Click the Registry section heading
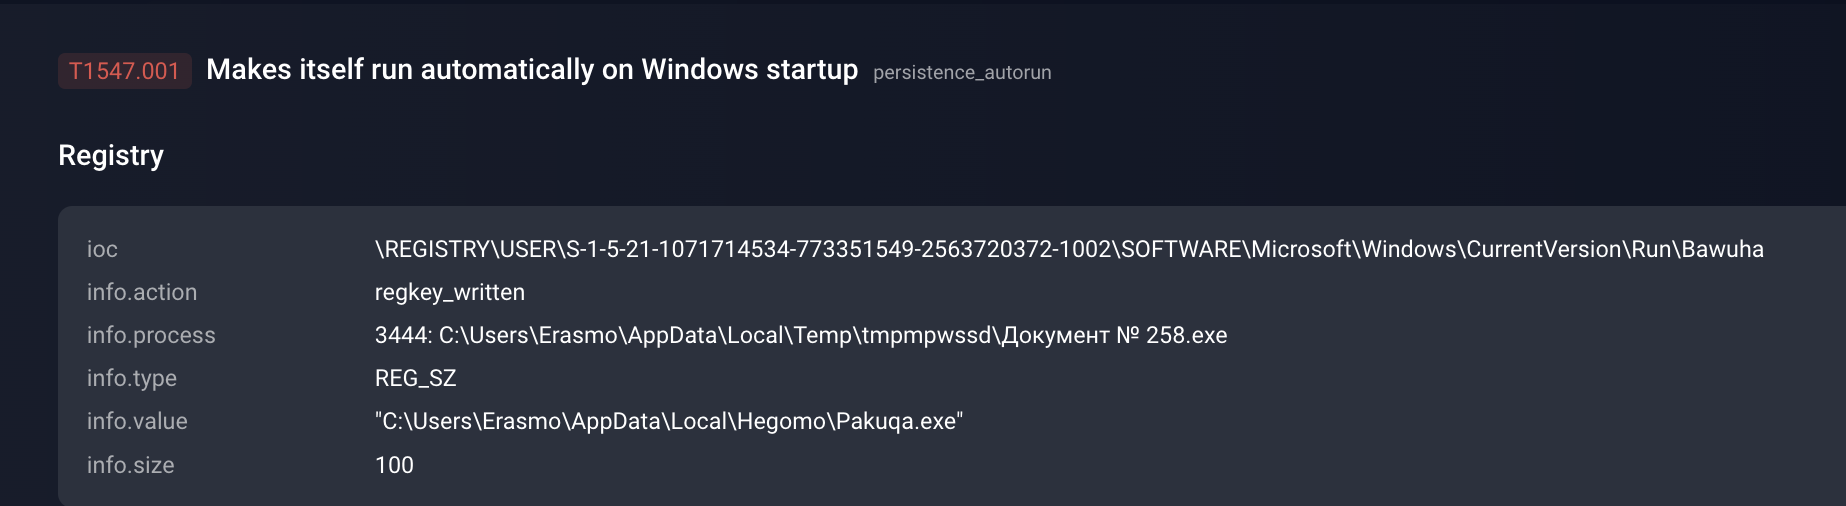 pos(111,156)
